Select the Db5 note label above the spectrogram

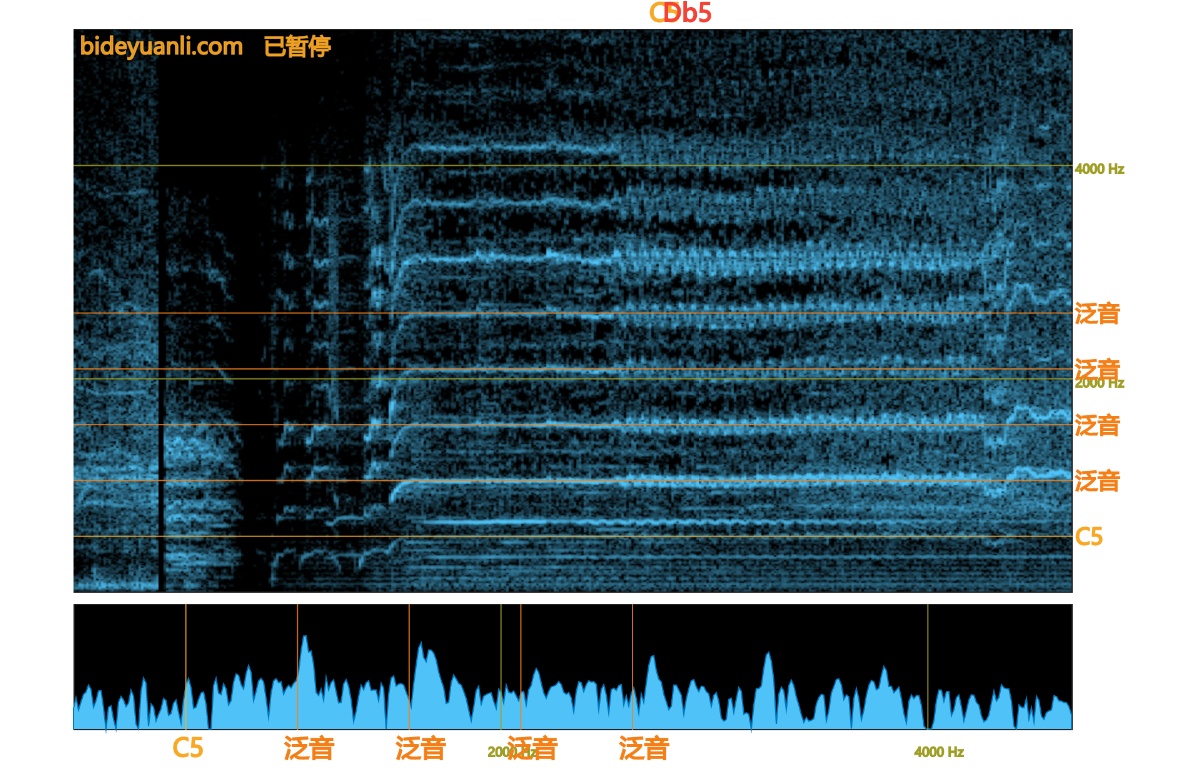[688, 13]
